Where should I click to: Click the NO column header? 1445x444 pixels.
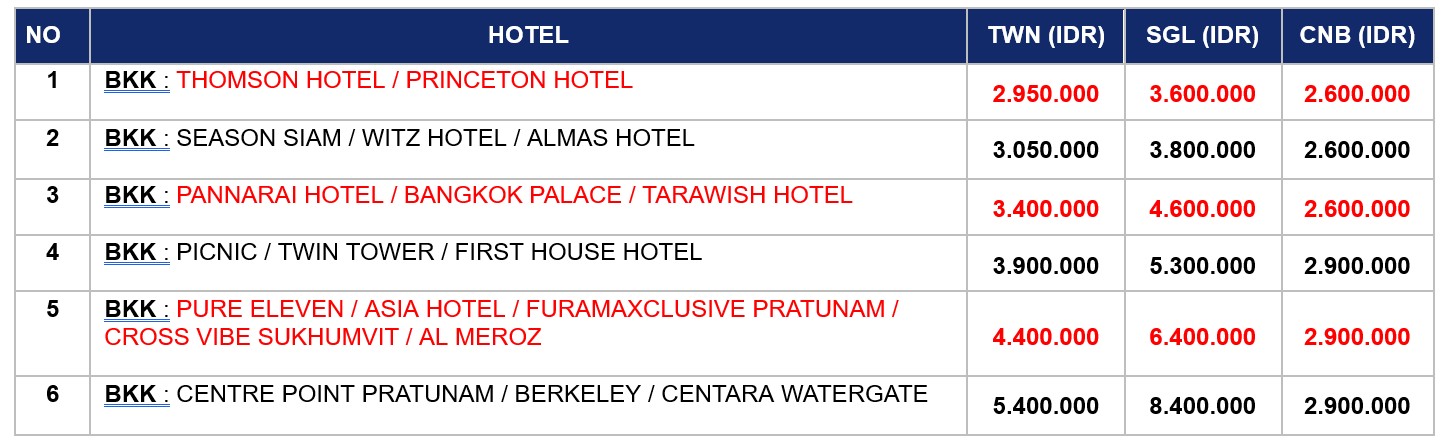tap(44, 36)
